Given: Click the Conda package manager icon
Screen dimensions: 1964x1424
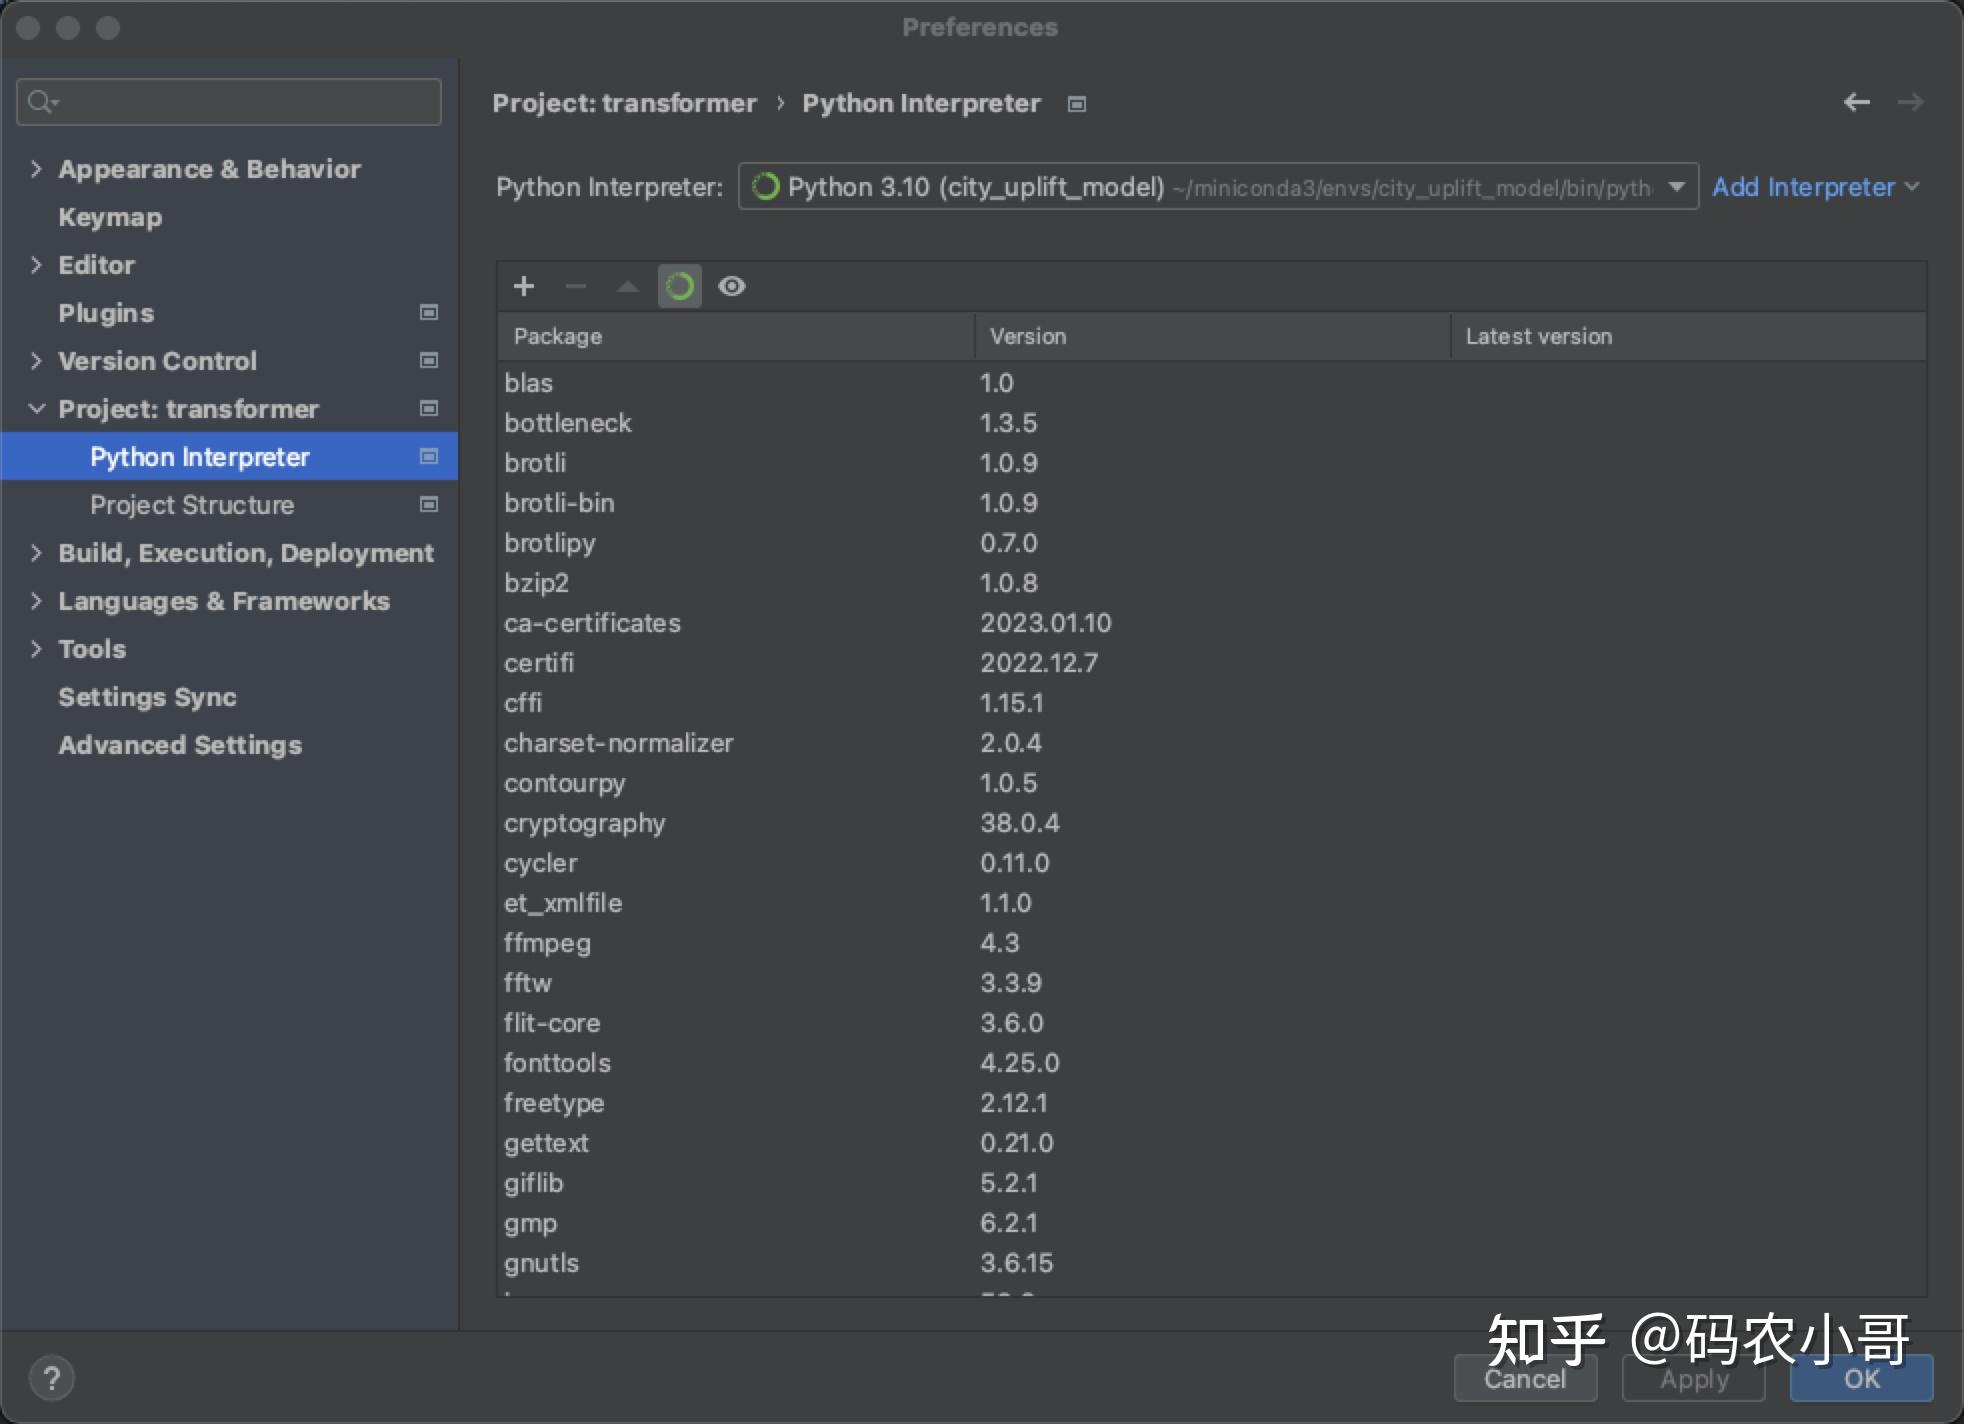Looking at the screenshot, I should click(x=679, y=286).
